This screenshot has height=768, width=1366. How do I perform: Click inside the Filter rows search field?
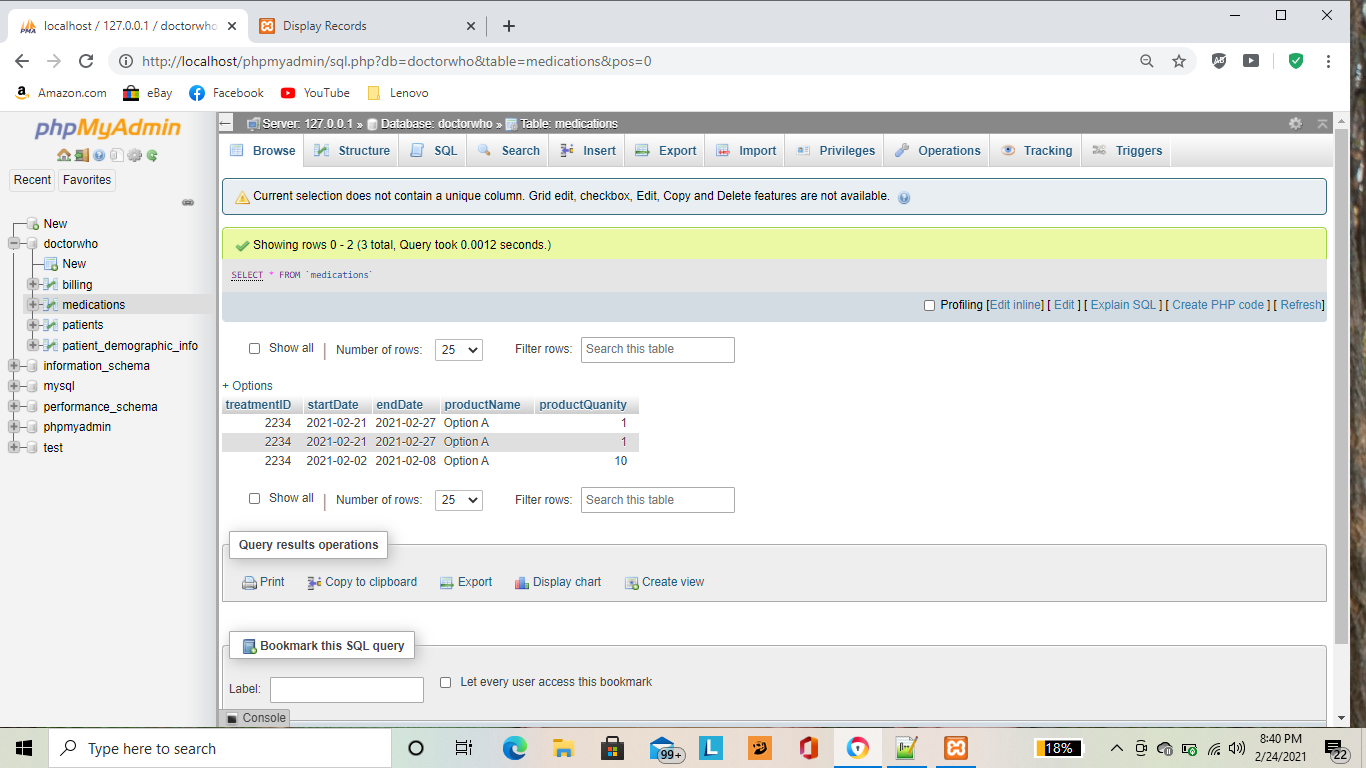tap(657, 349)
